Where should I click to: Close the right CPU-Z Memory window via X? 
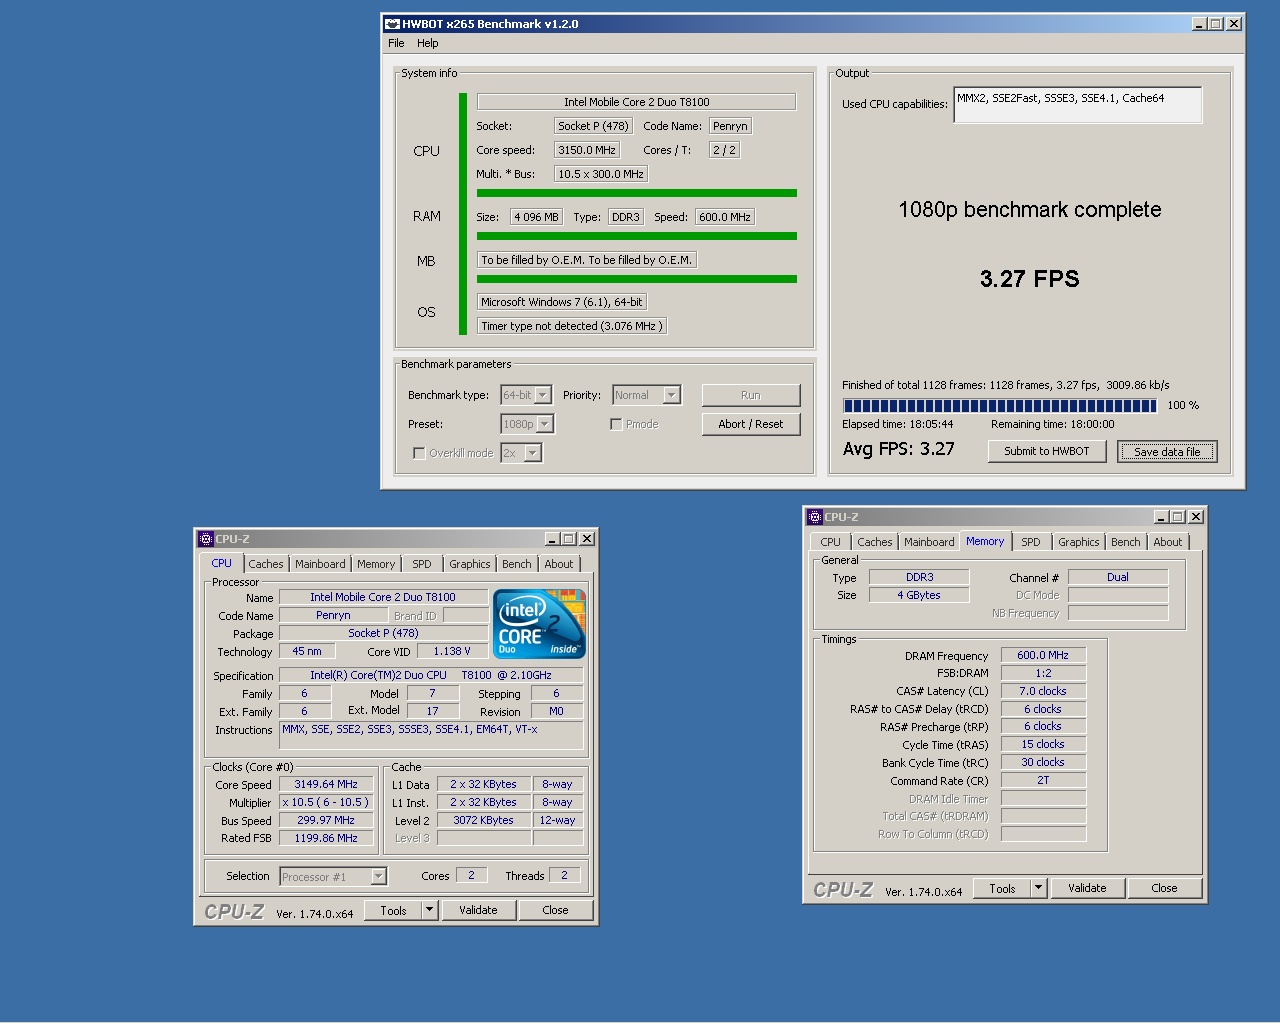(1196, 517)
